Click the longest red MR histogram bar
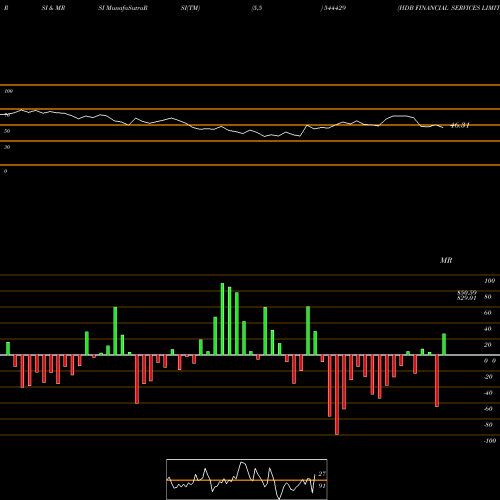Viewport: 500px width, 500px height. (x=337, y=395)
